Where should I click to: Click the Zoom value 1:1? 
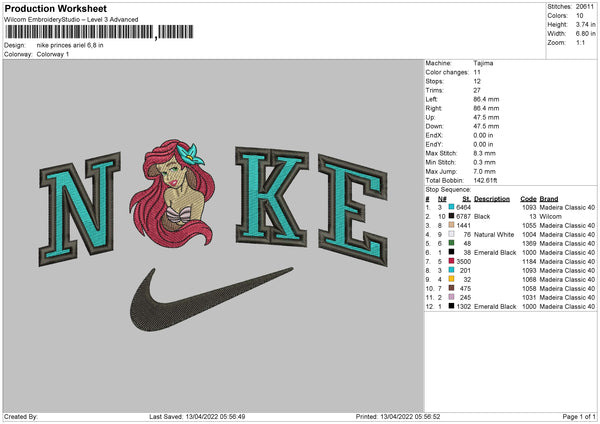580,42
